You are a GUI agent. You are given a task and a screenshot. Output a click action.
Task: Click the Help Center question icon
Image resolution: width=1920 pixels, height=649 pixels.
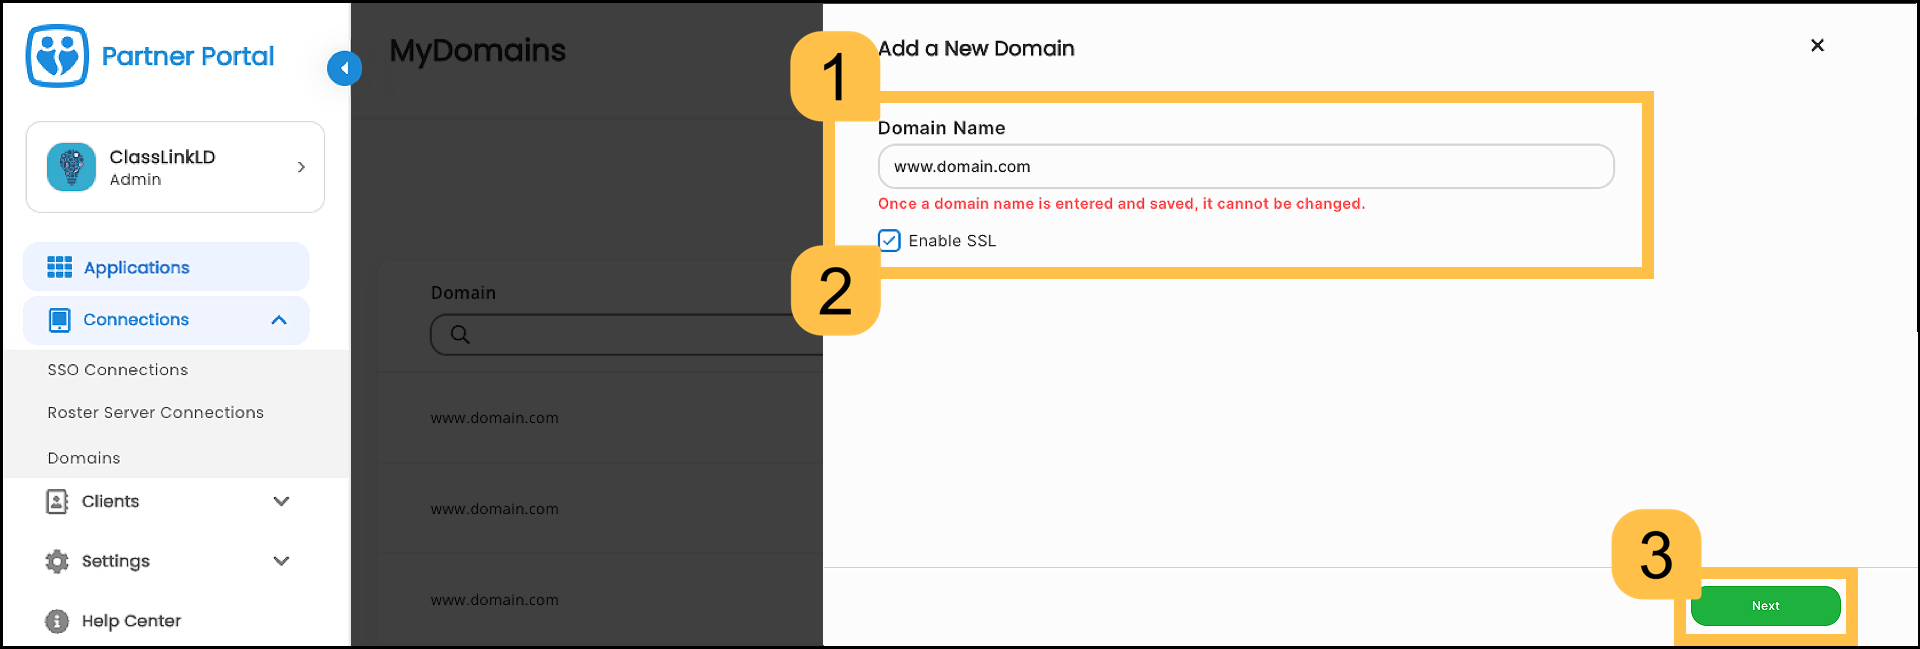pos(57,621)
